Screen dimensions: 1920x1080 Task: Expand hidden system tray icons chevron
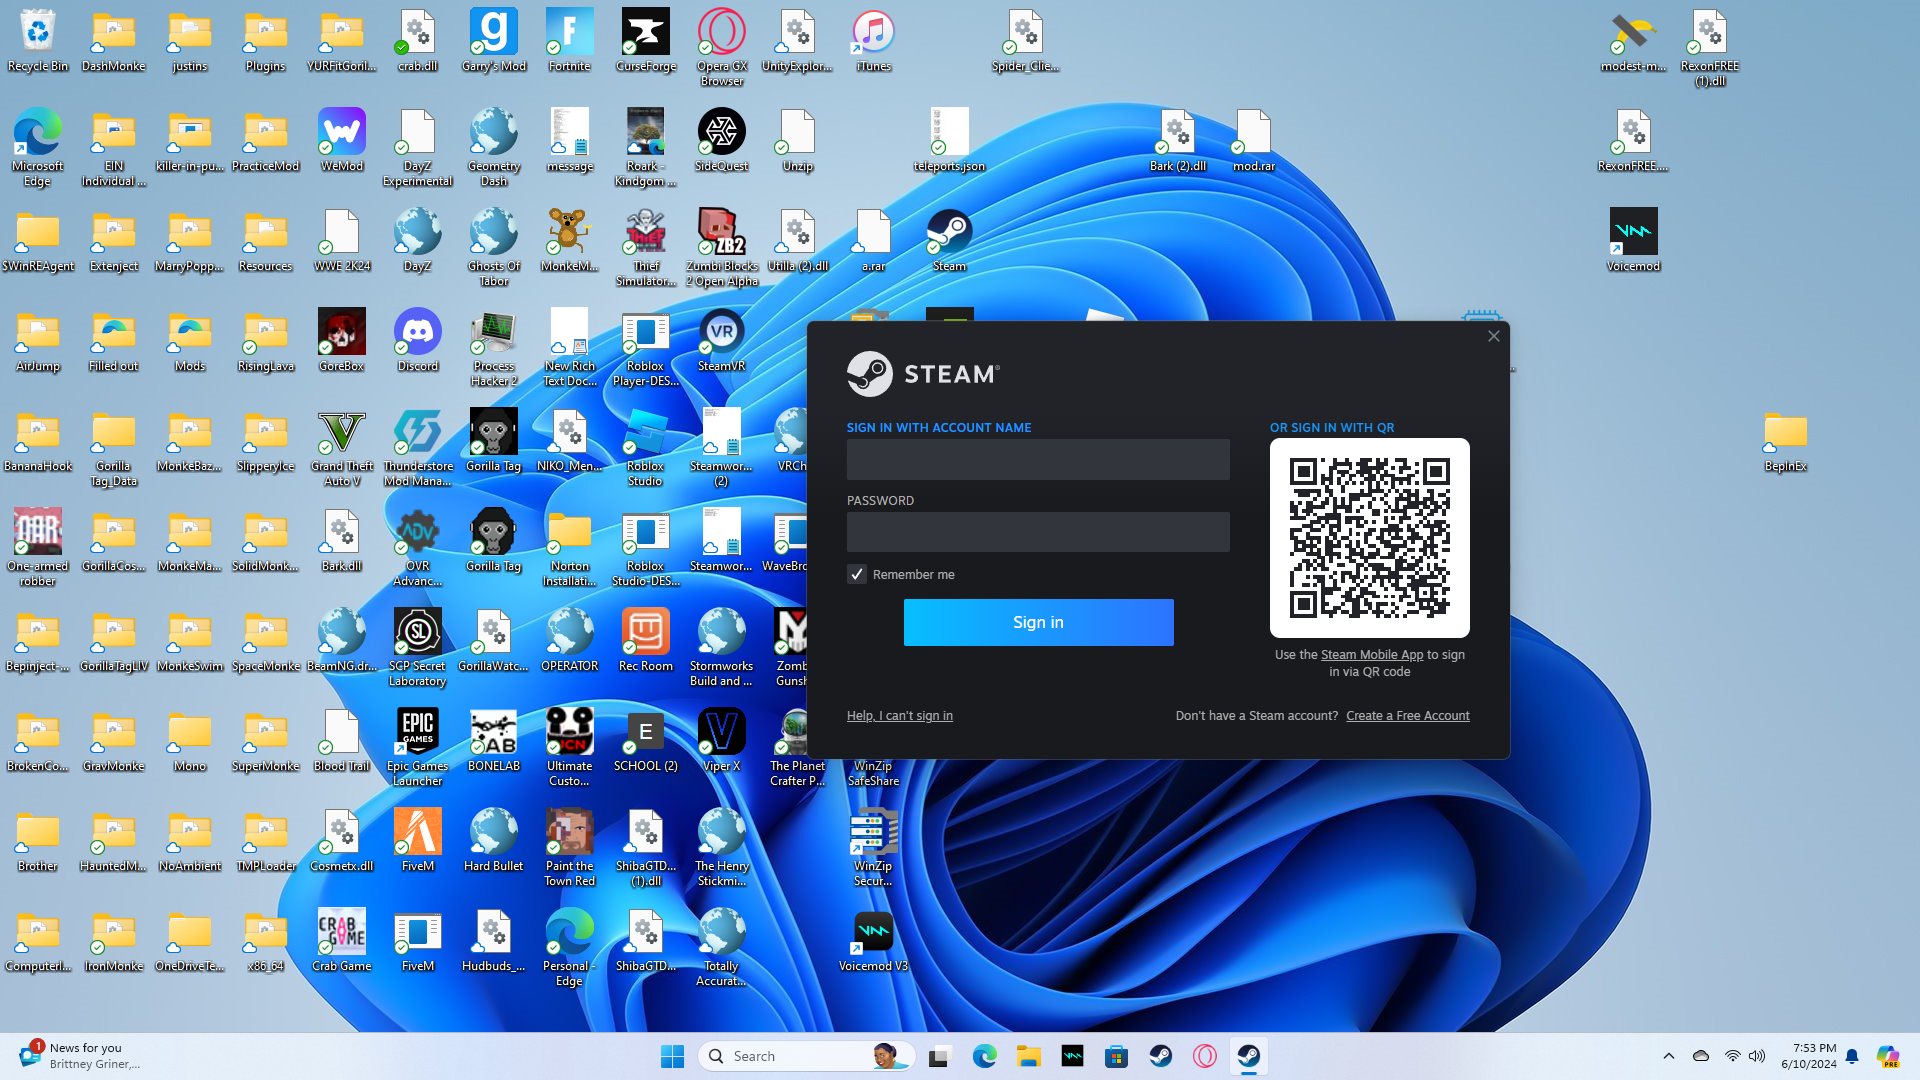(1668, 1056)
